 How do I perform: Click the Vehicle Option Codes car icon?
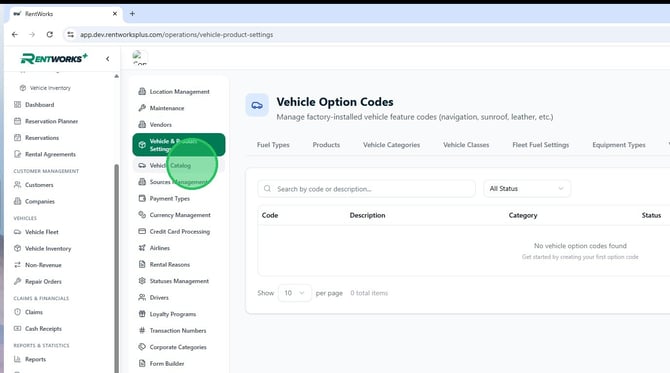257,105
